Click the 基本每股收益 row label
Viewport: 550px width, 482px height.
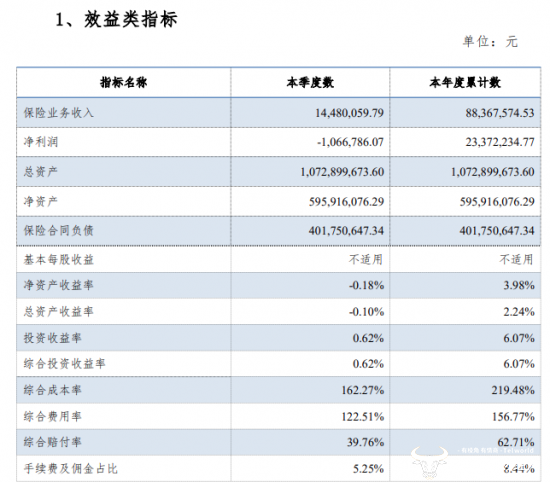coord(59,260)
